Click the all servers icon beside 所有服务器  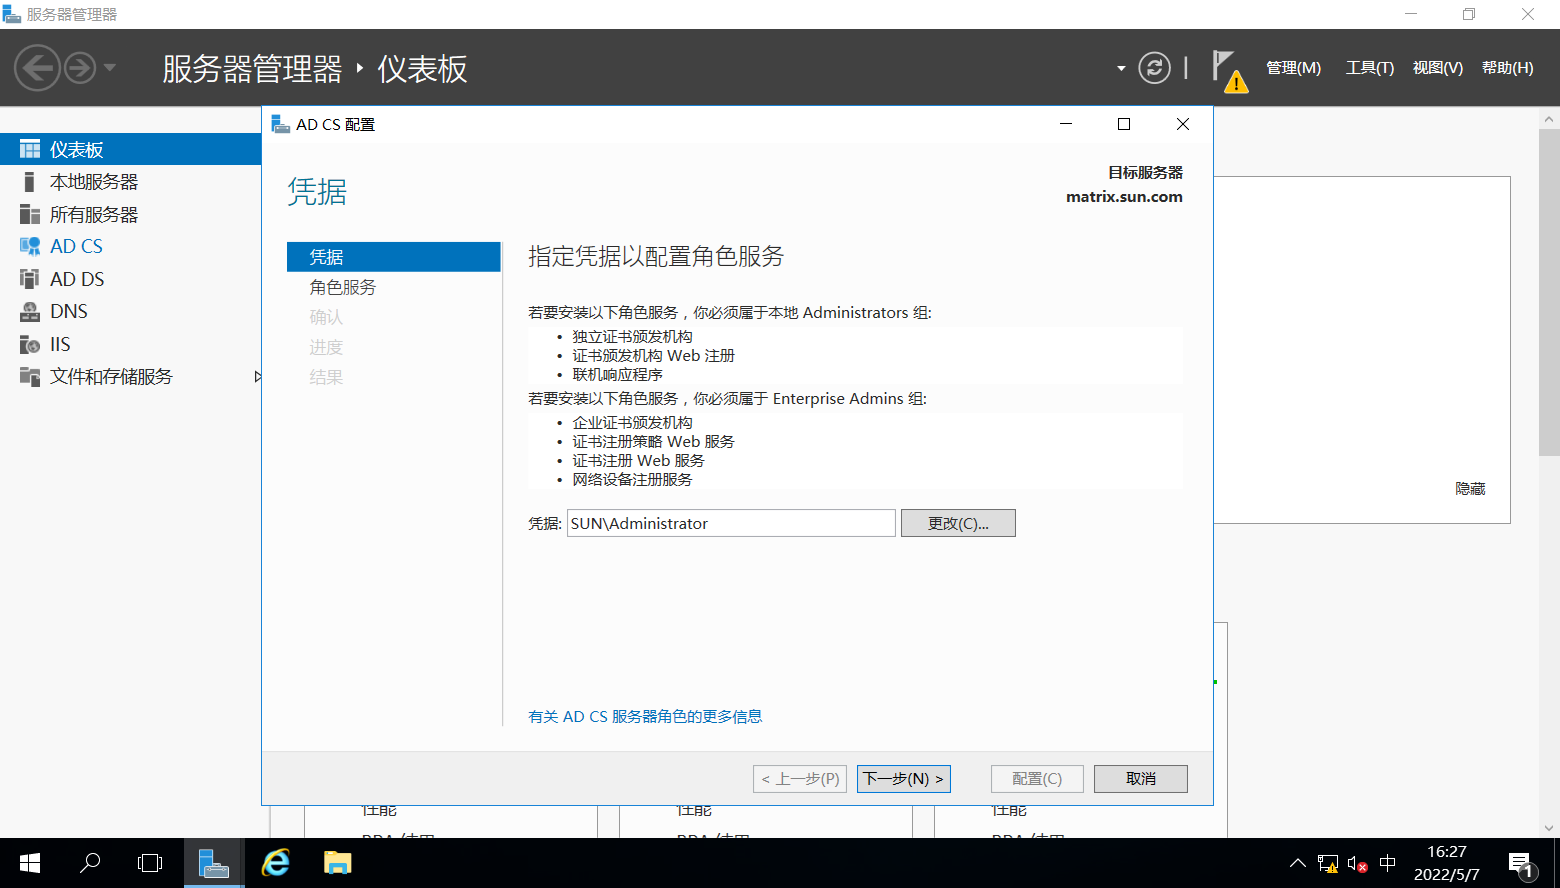coord(30,214)
